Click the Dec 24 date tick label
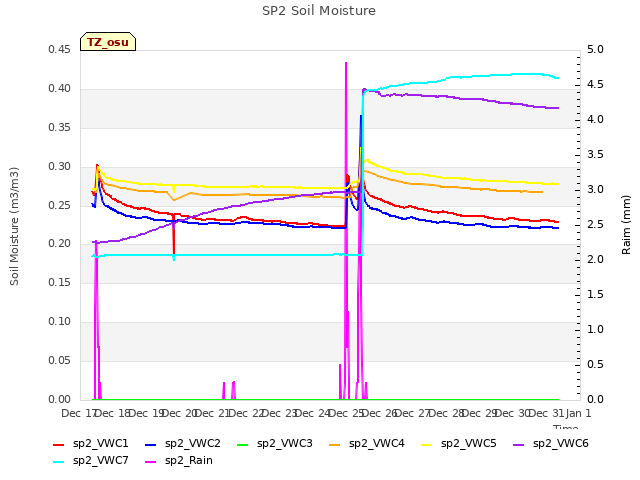640x480 pixels. 311,413
